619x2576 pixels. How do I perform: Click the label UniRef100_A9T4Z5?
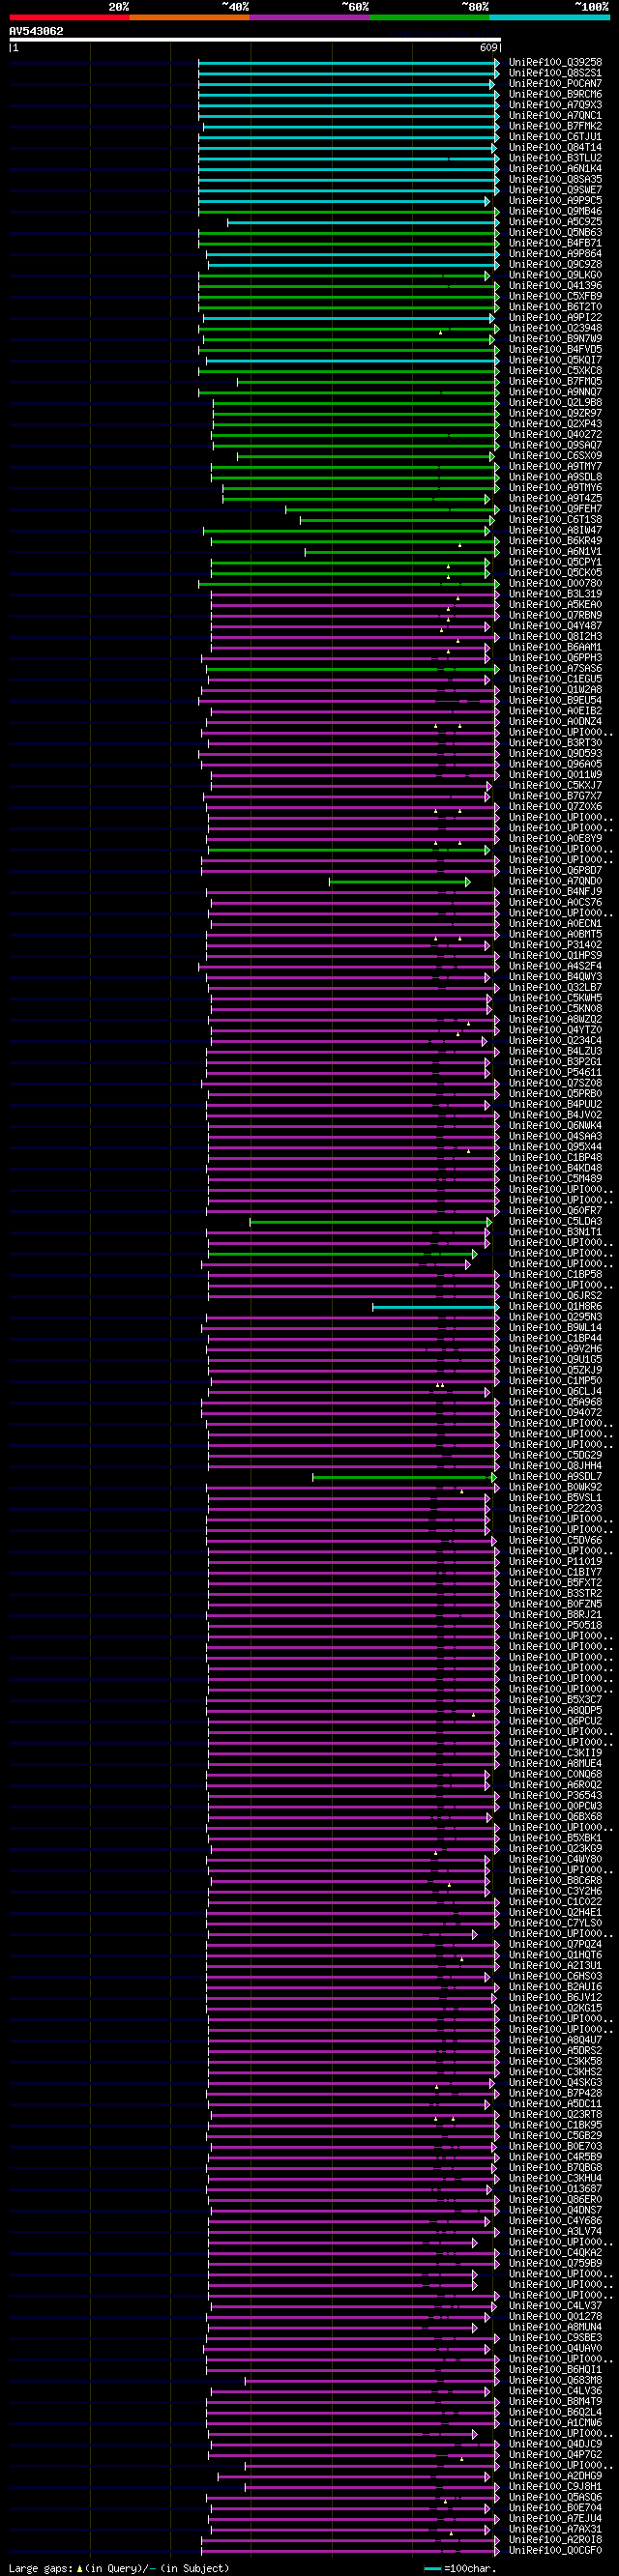555,499
